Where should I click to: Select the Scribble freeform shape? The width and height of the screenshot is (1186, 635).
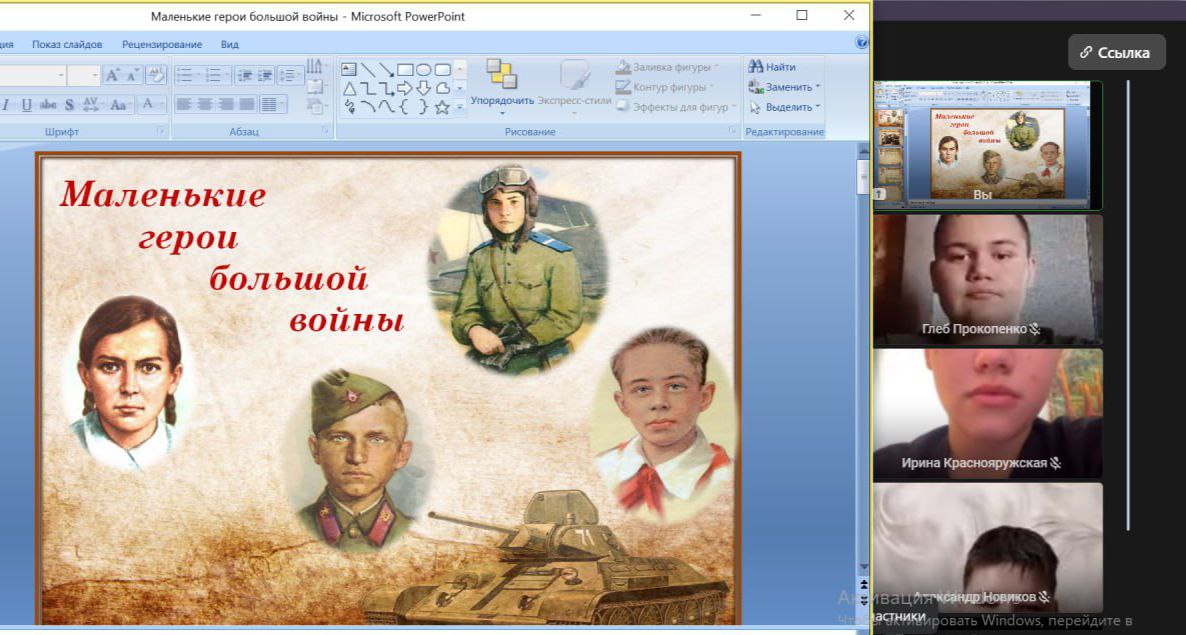click(349, 107)
